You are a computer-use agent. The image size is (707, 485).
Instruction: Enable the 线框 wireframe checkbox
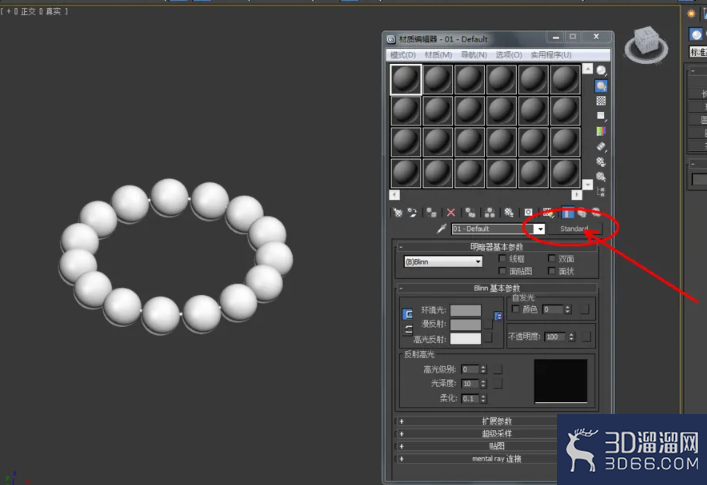pyautogui.click(x=502, y=258)
